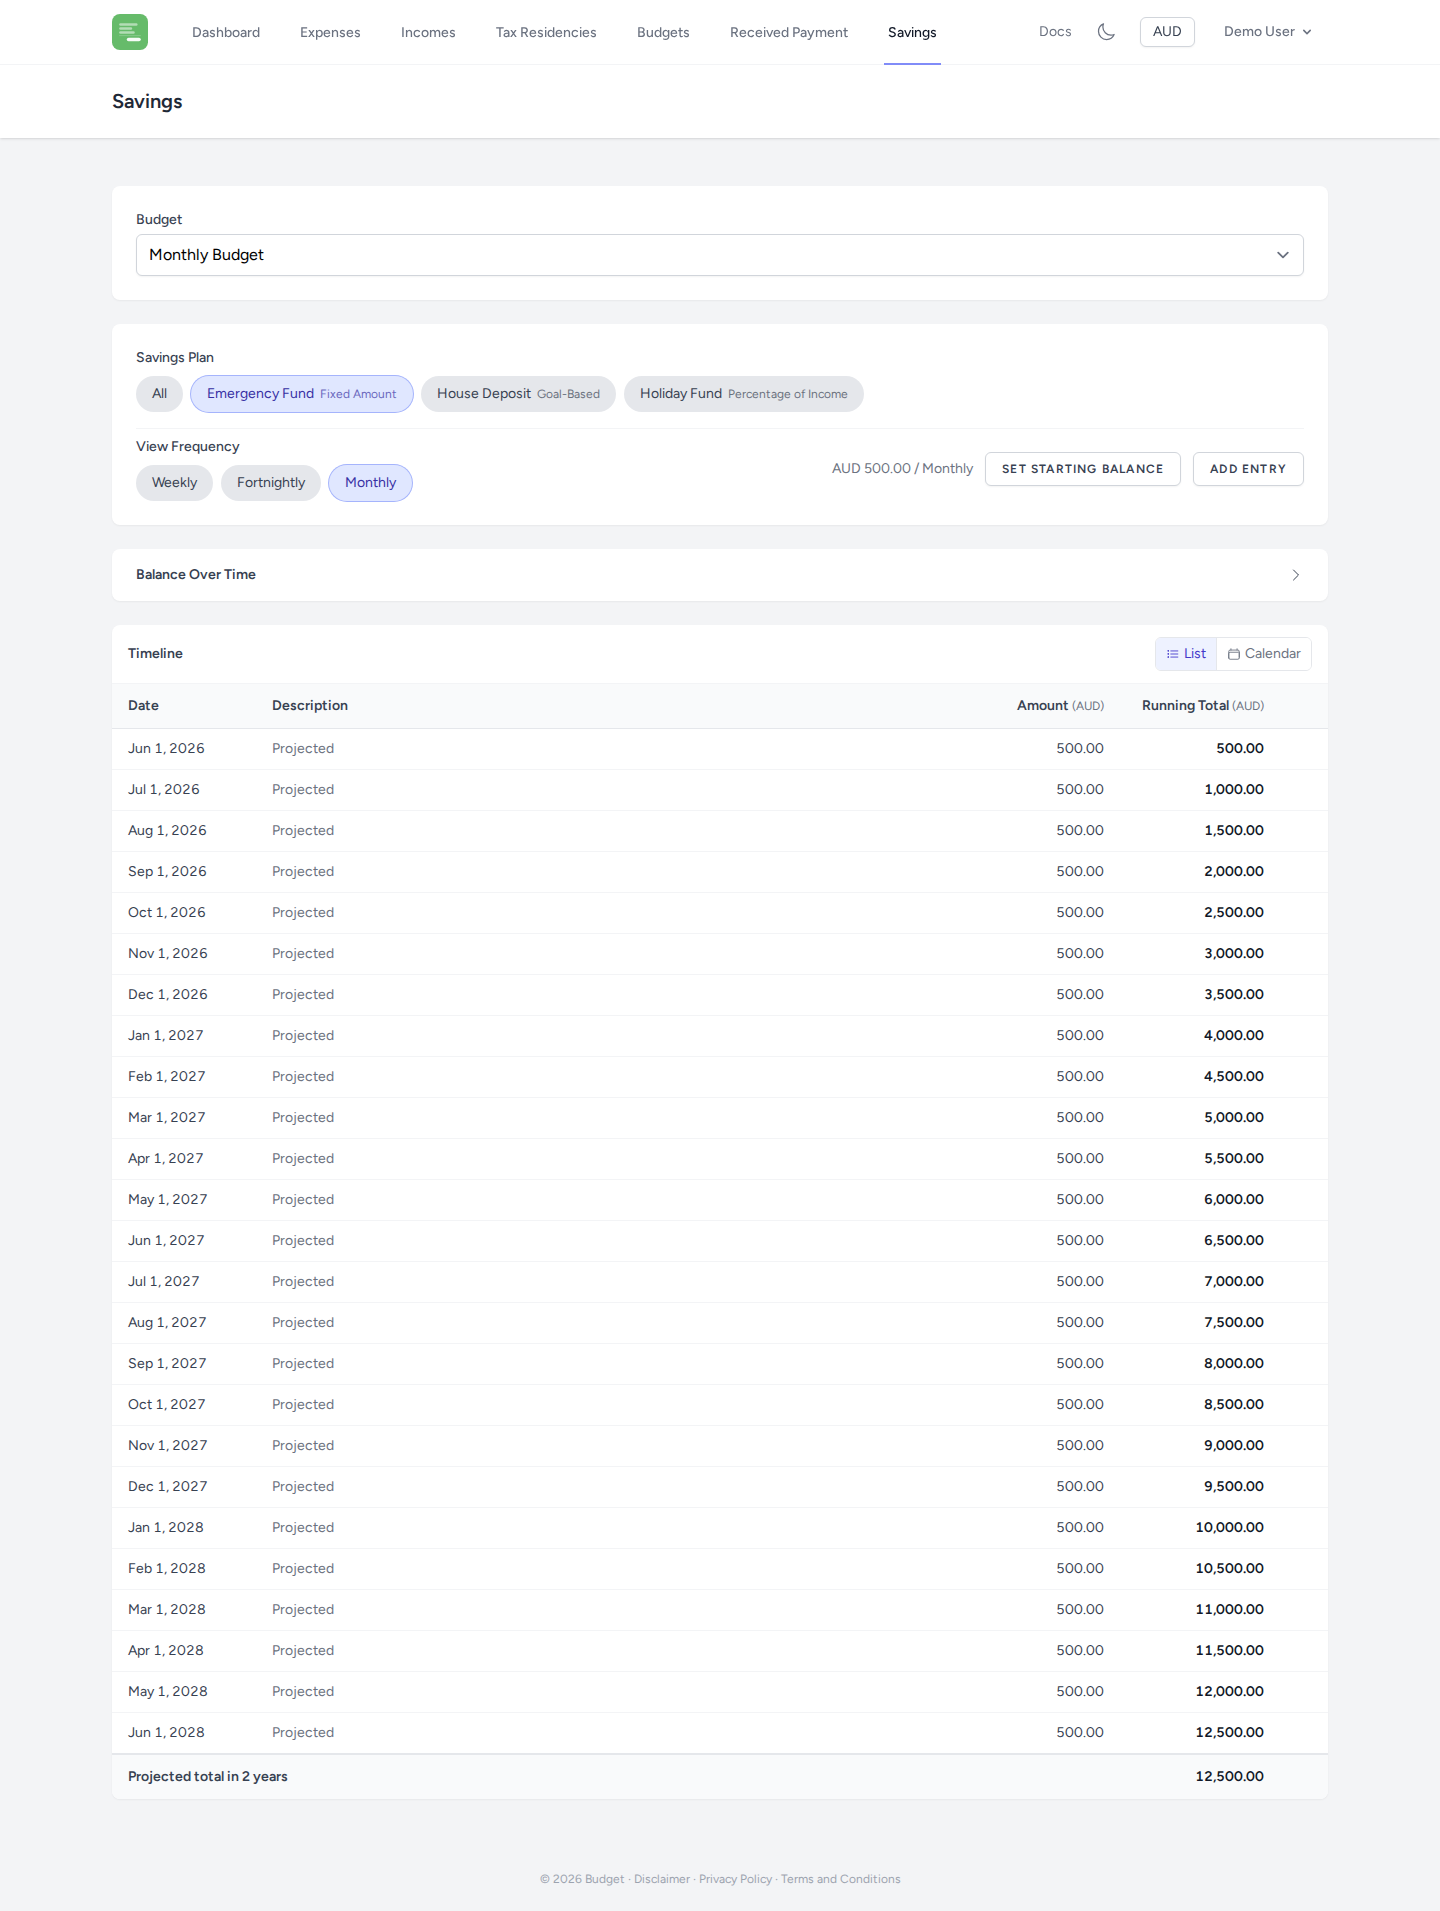Click Set Starting Balance button
Screen dimensions: 1440x1911
pos(1083,469)
